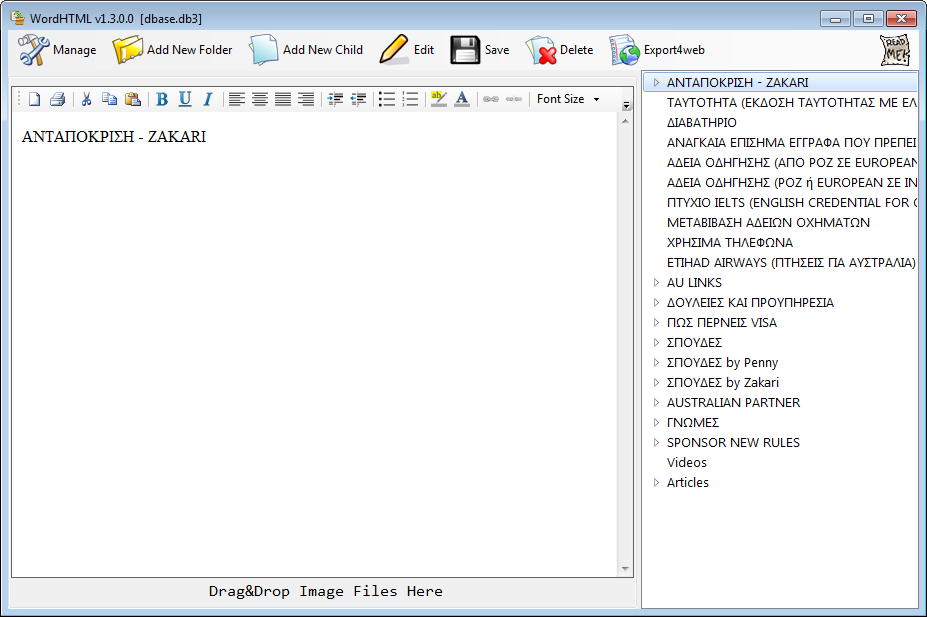The height and width of the screenshot is (617, 927).
Task: Expand the ΣΠΟΥΔΕΣ by Zakari node
Action: pos(656,382)
